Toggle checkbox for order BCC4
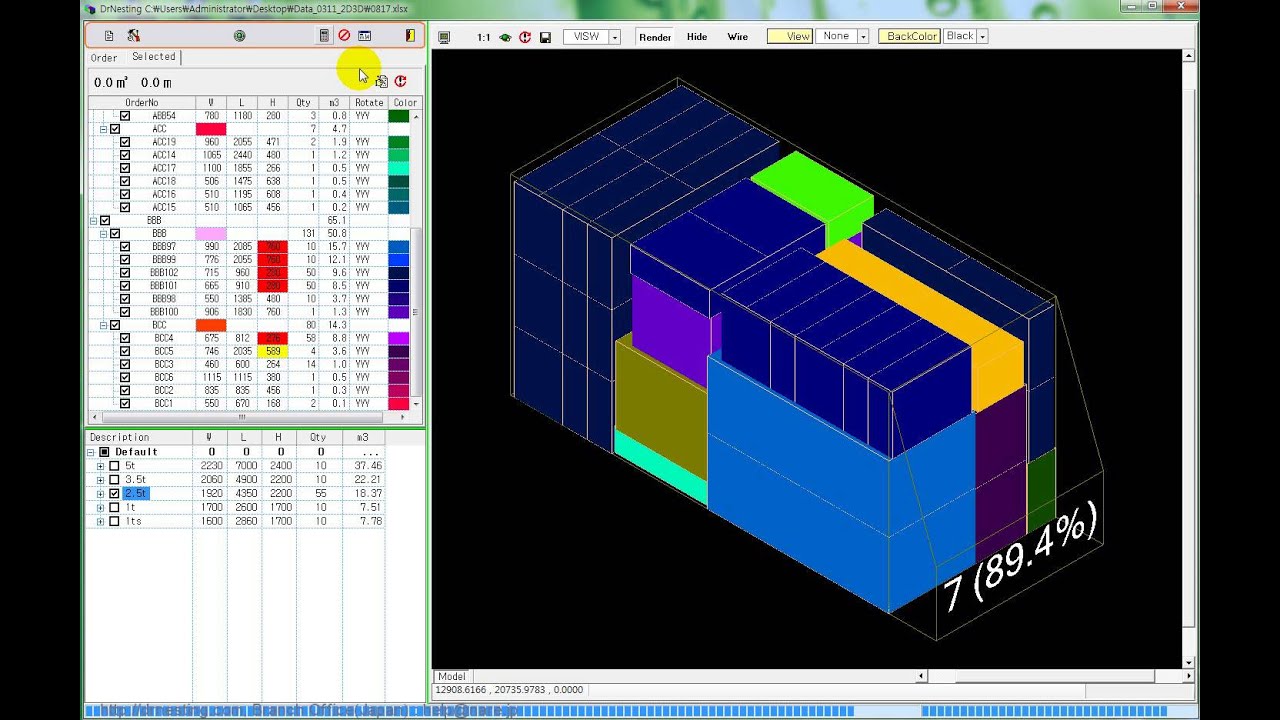This screenshot has height=720, width=1280. (125, 338)
